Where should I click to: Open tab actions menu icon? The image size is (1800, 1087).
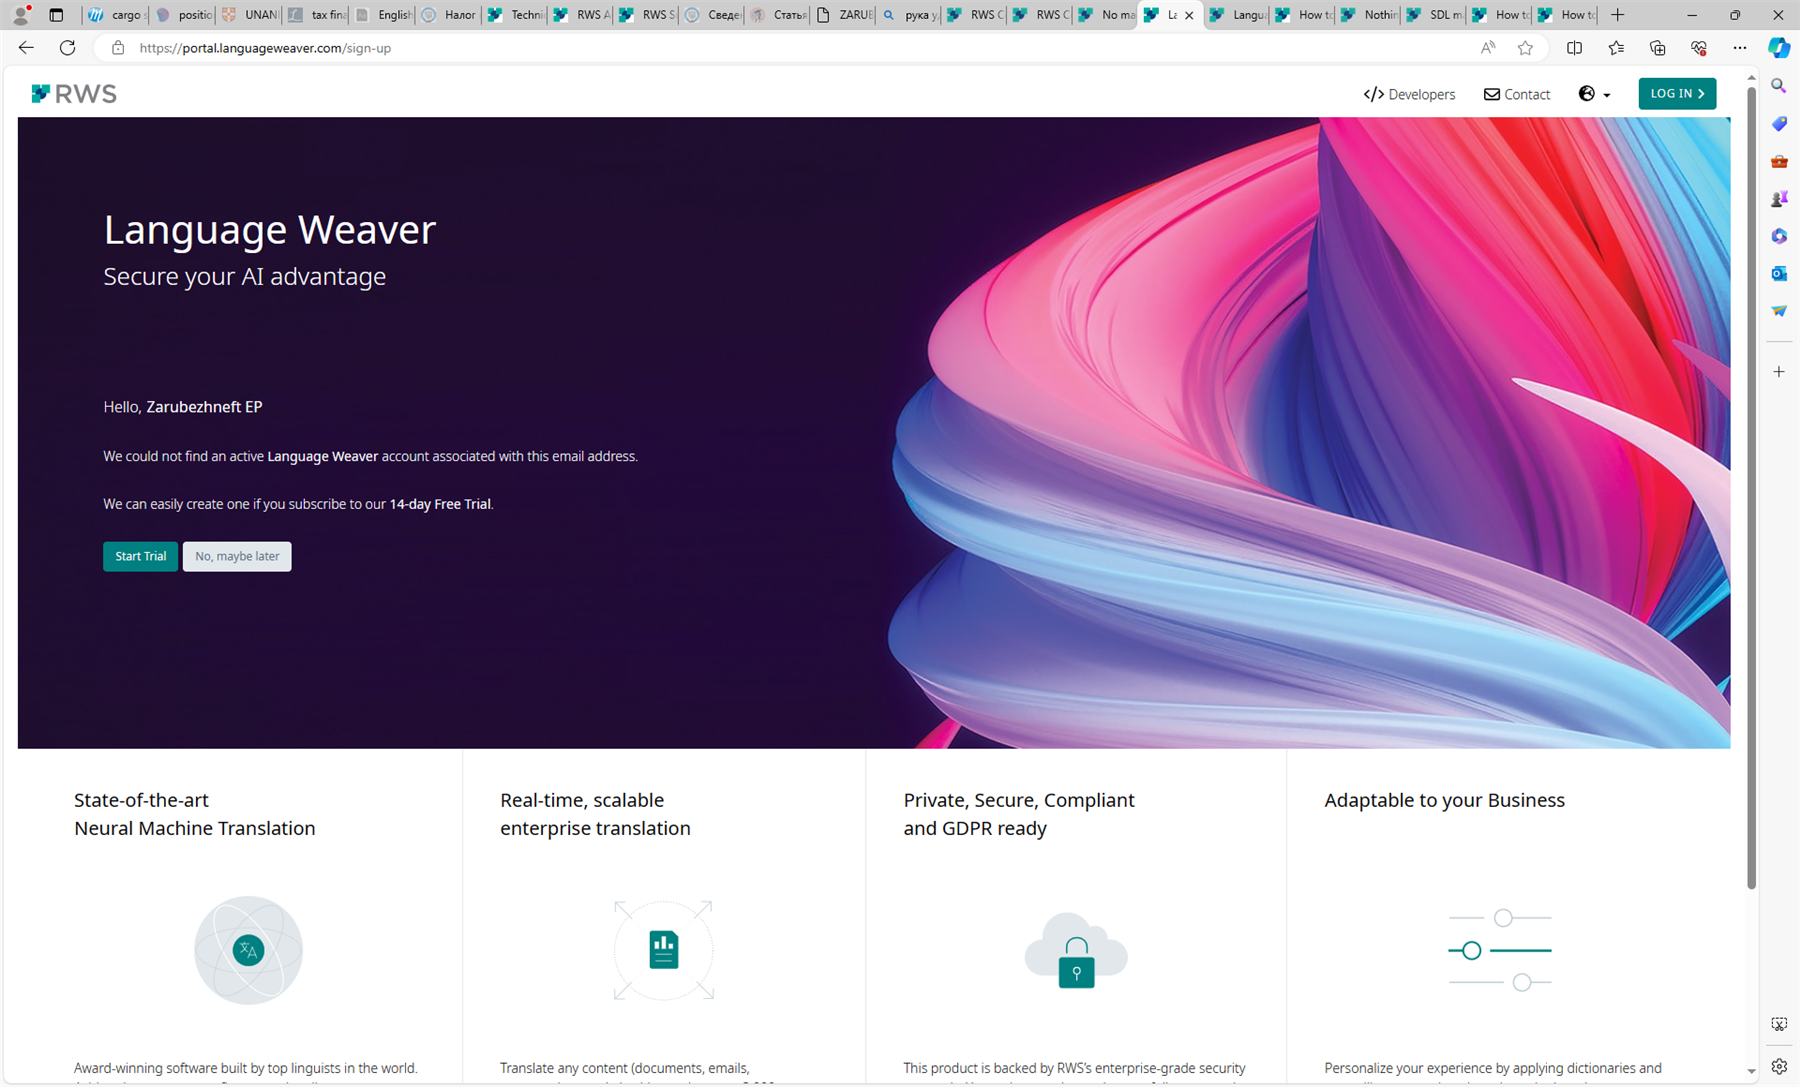[56, 15]
